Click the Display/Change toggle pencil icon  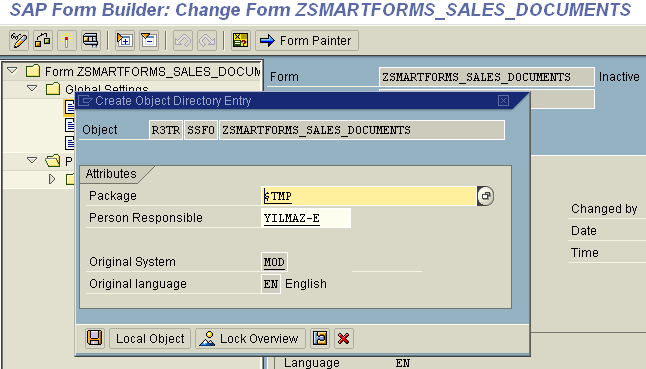click(19, 41)
